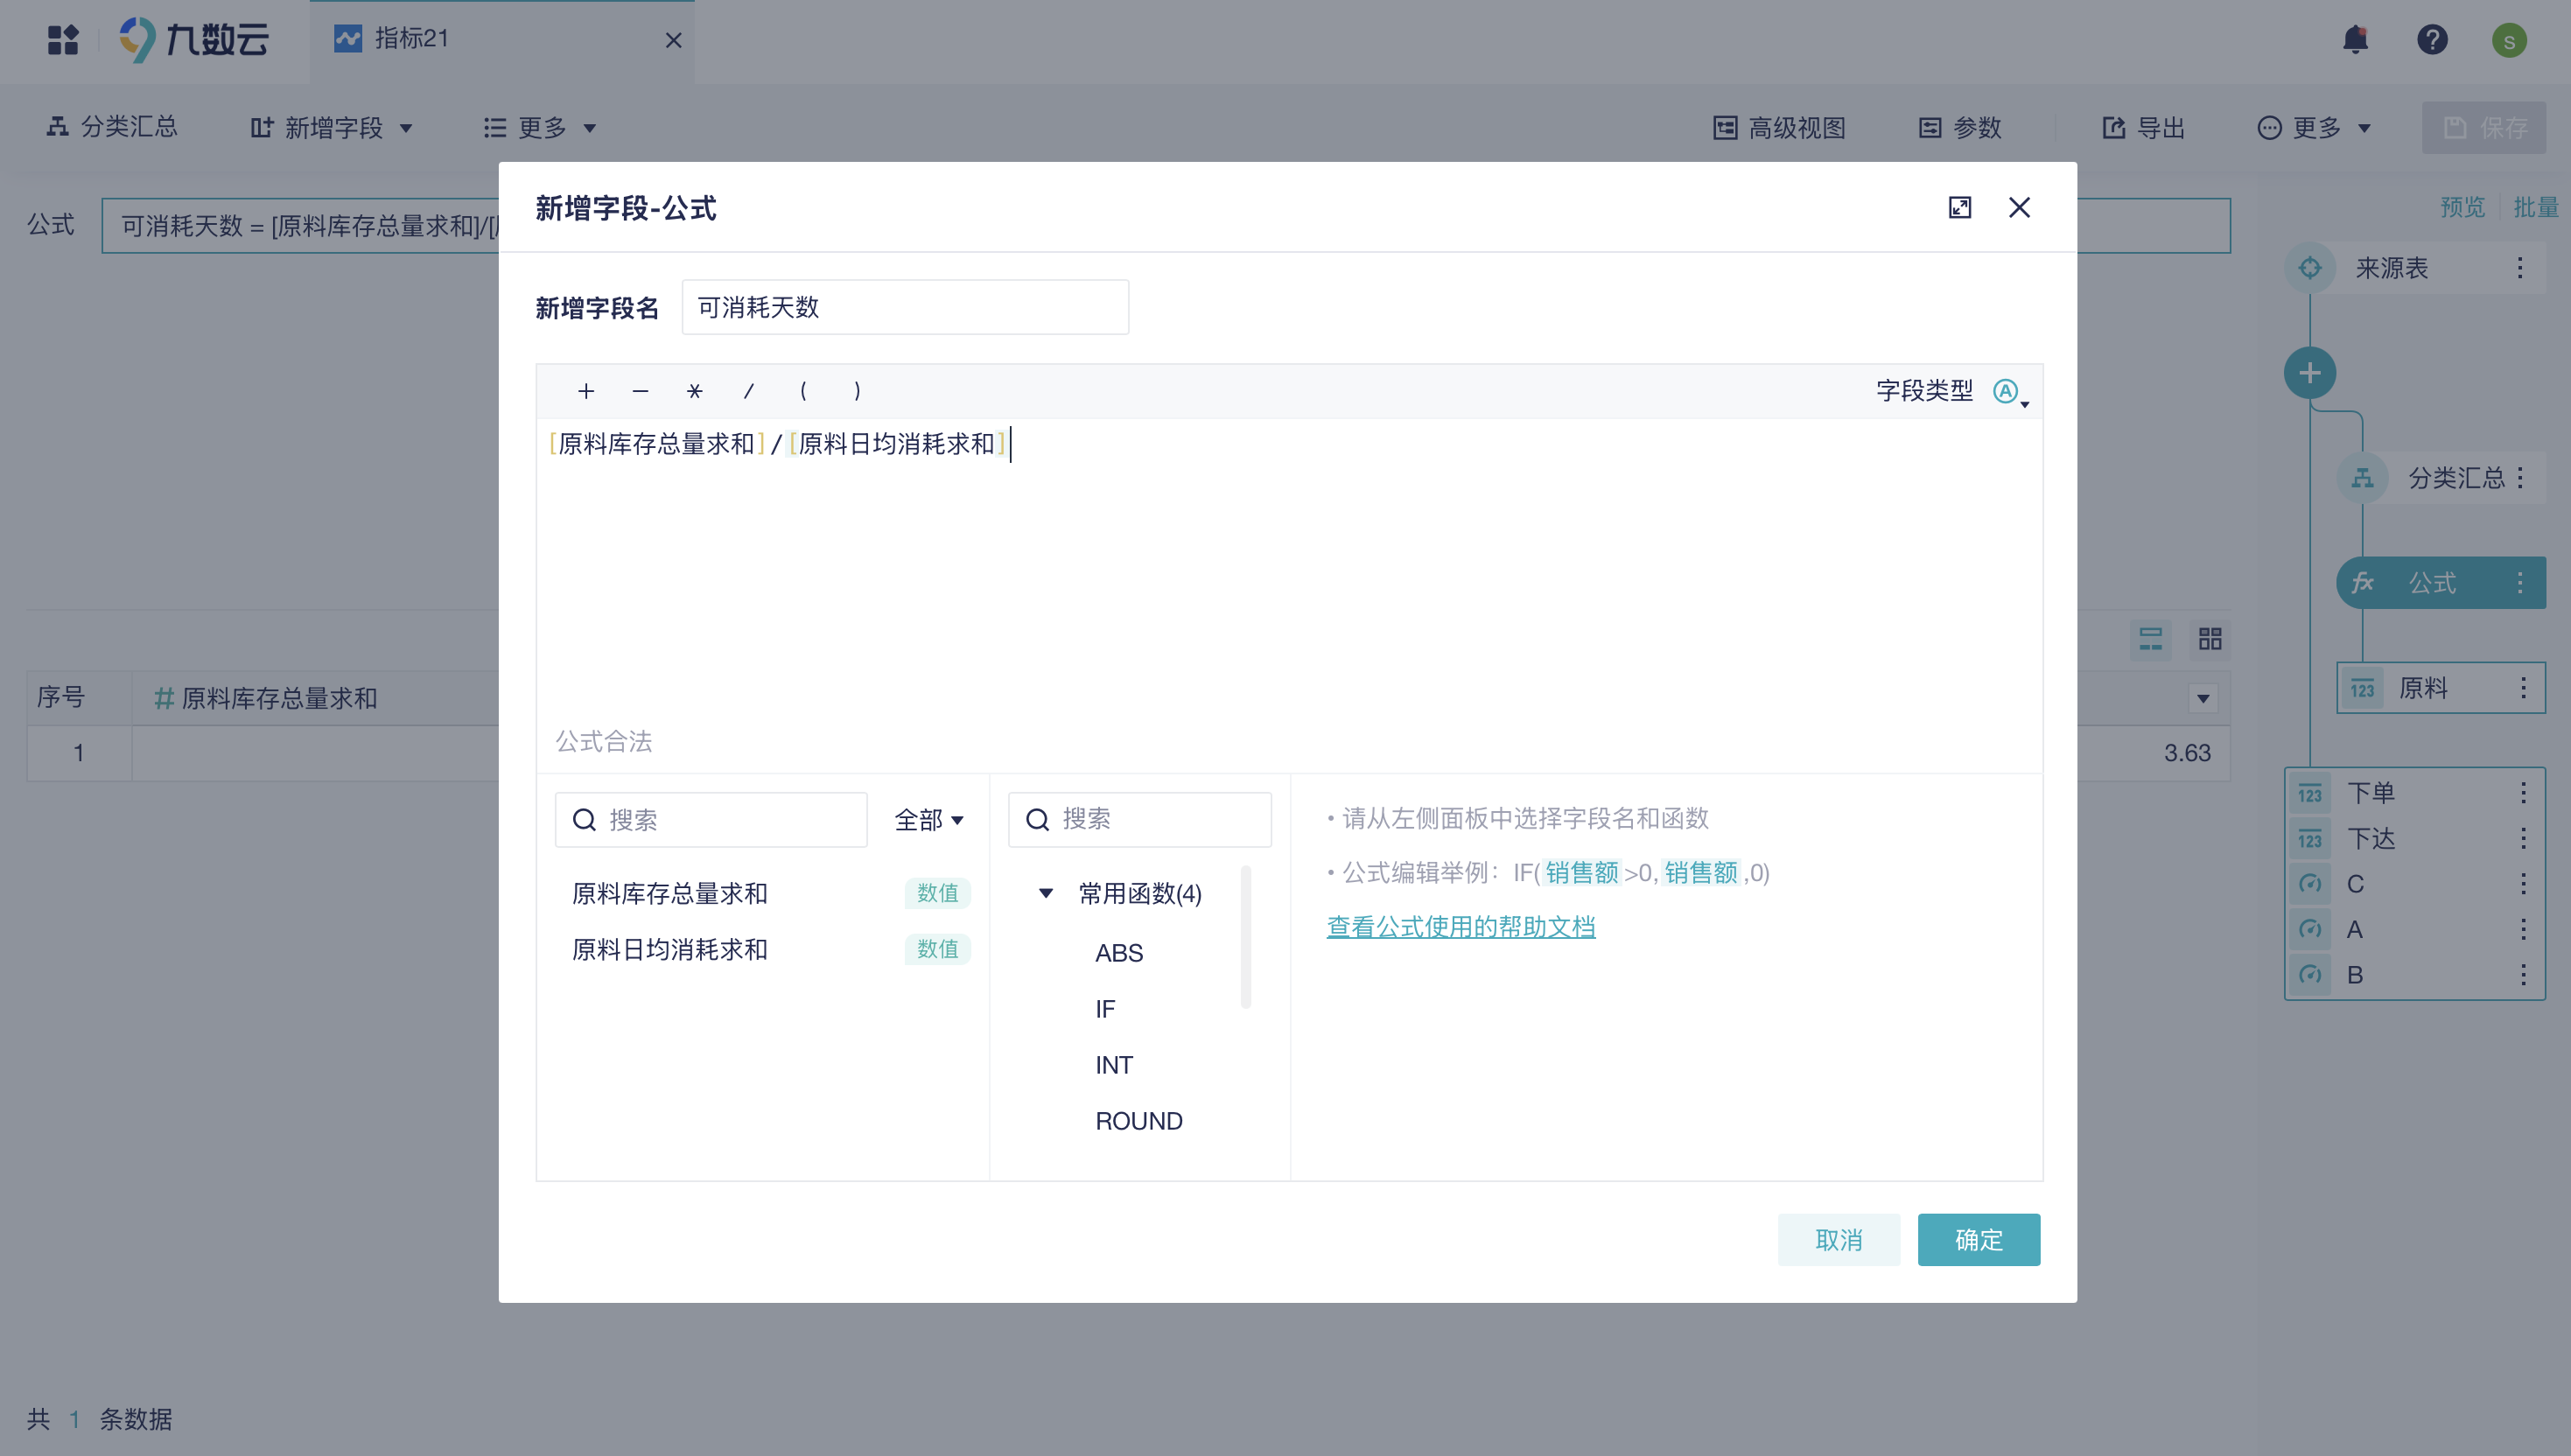Screen dimensions: 2571x1456
Task: Open the 全部 filter dropdown
Action: pos(928,819)
